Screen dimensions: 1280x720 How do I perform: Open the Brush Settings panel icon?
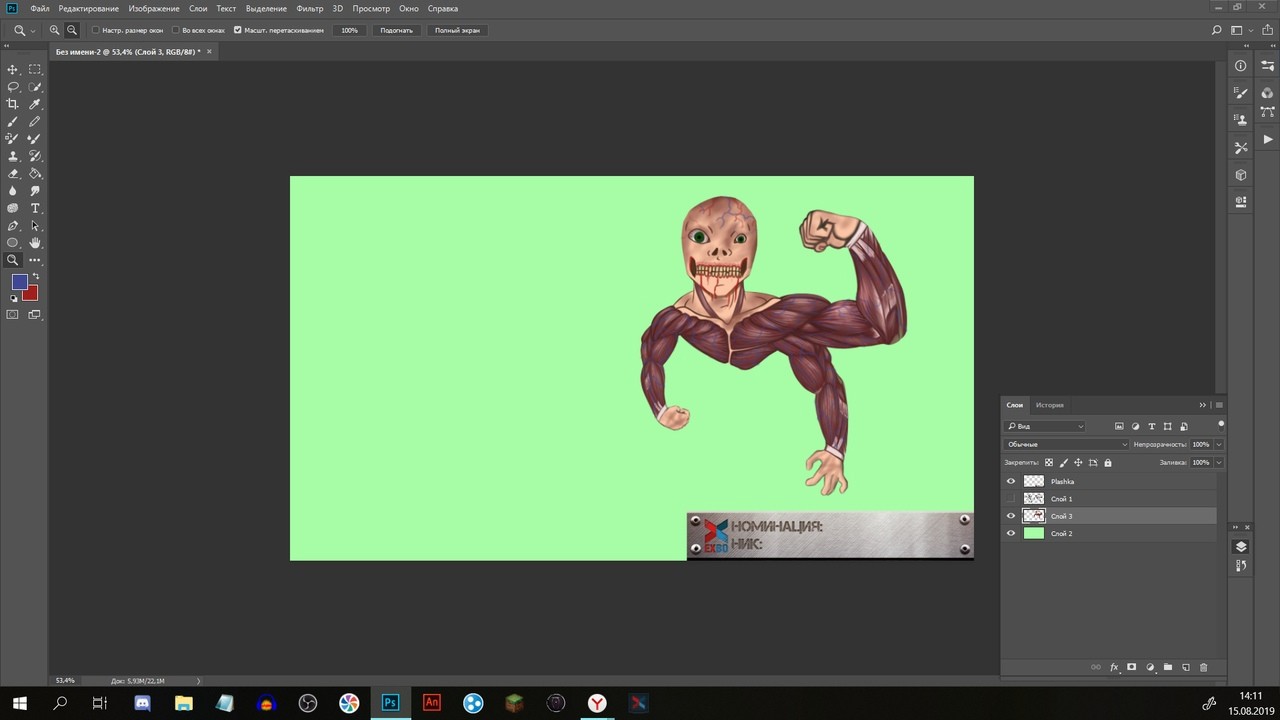pyautogui.click(x=1241, y=93)
